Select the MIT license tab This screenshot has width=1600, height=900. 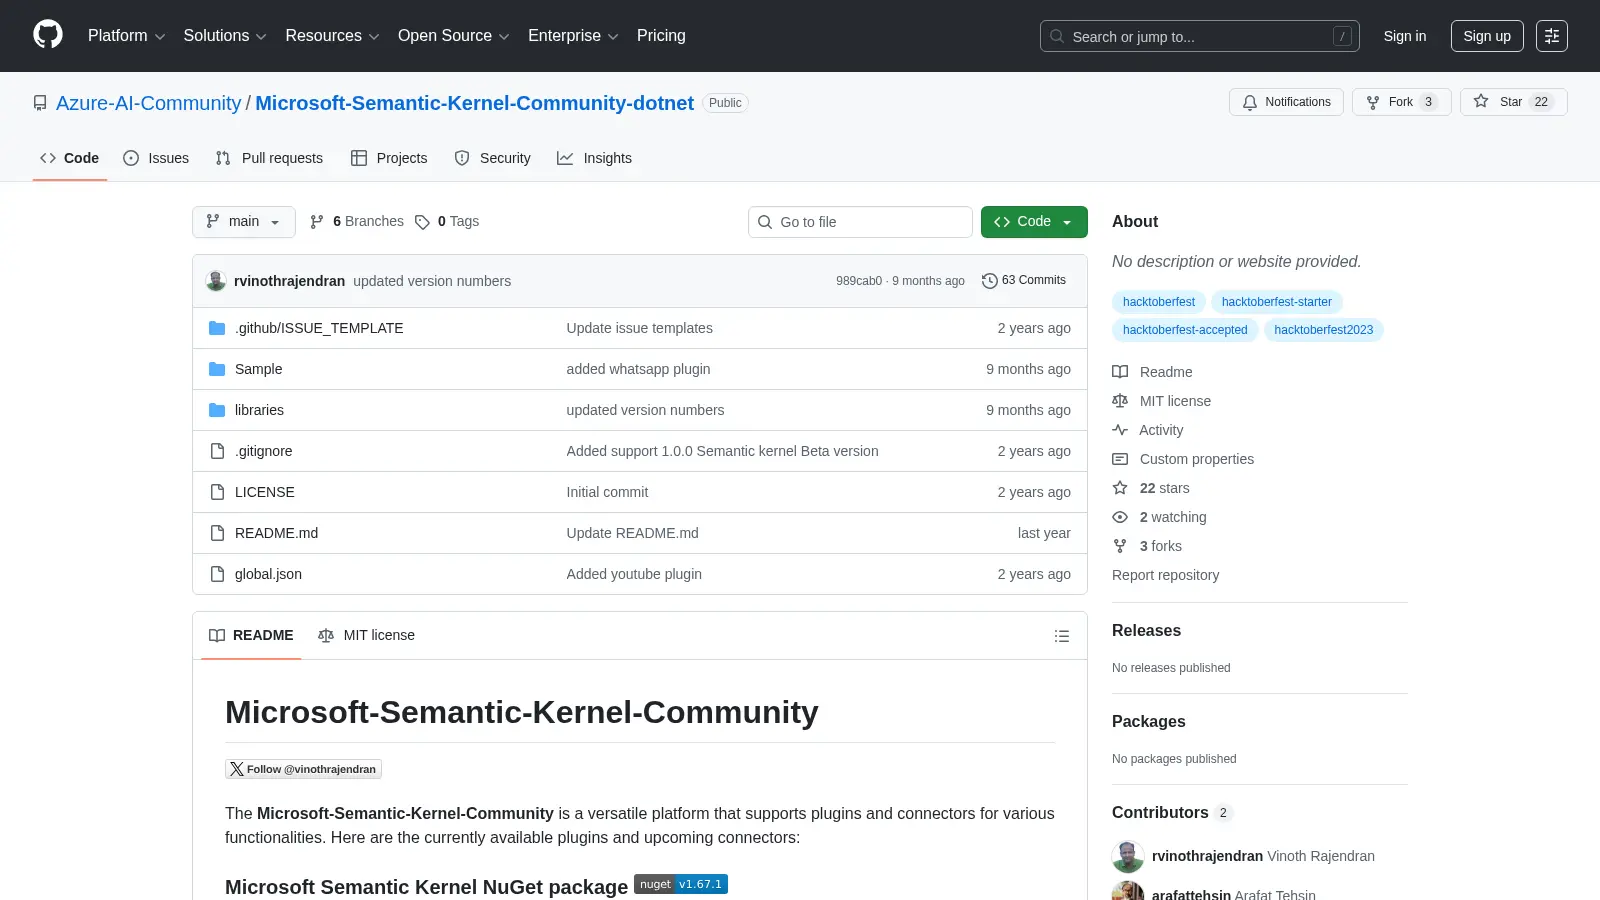pyautogui.click(x=366, y=636)
